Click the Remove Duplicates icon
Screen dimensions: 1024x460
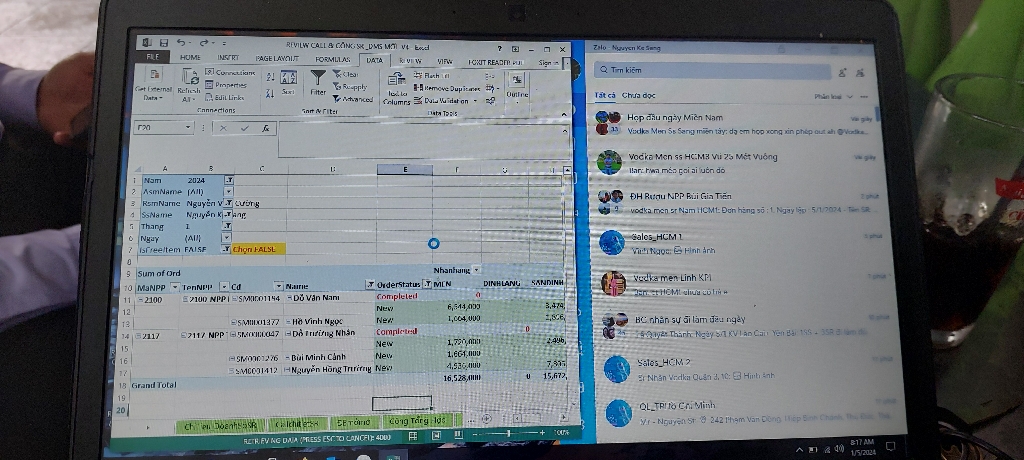tap(417, 88)
